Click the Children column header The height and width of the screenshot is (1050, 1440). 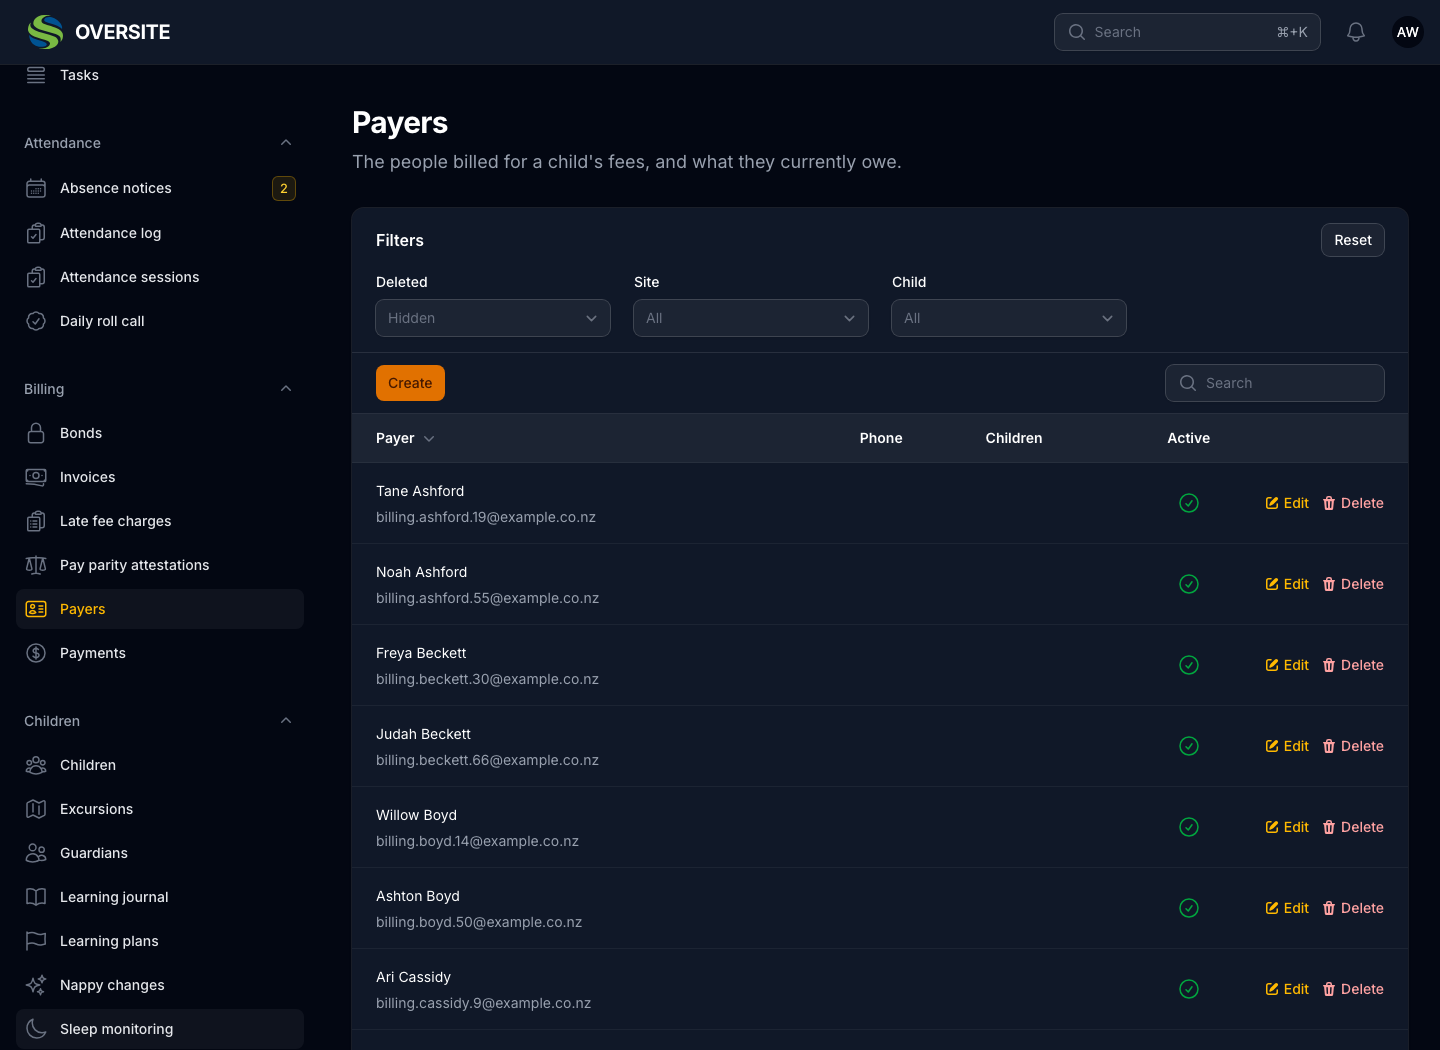point(1014,438)
